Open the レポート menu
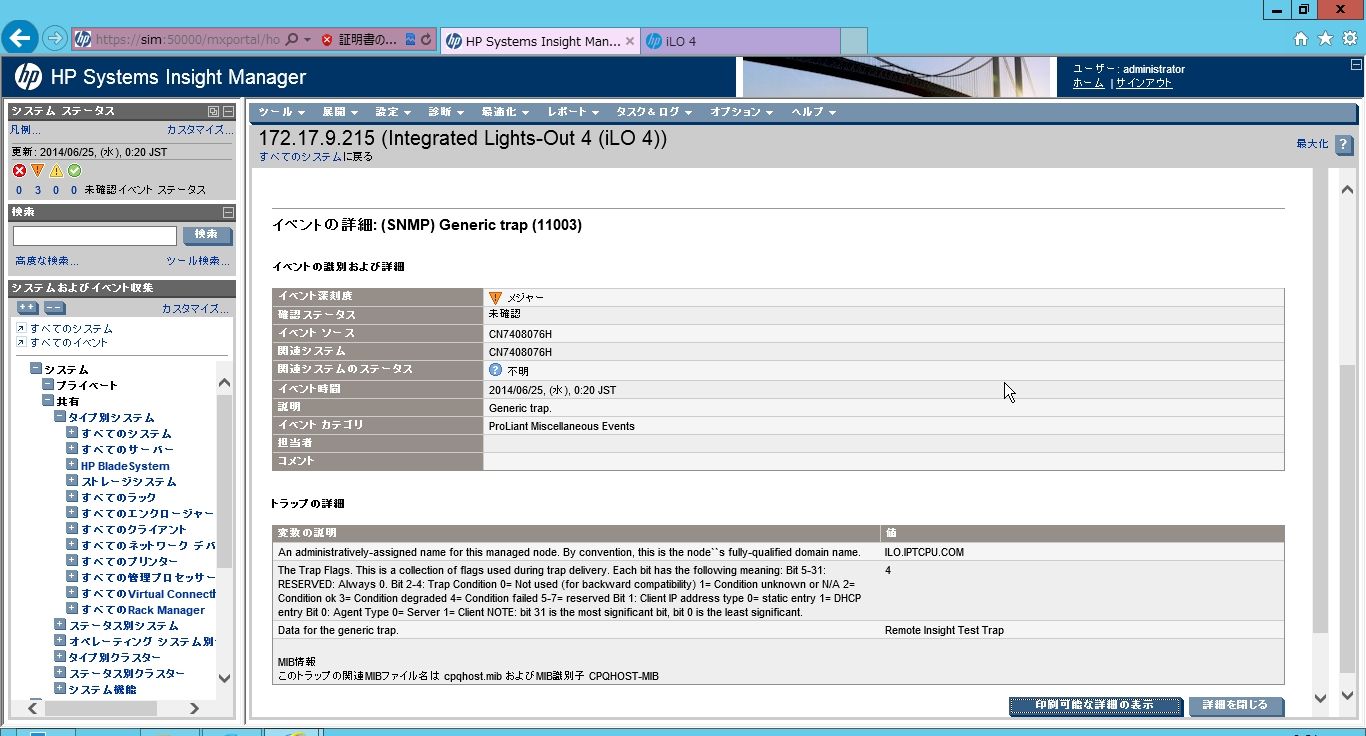This screenshot has height=736, width=1366. pos(573,112)
